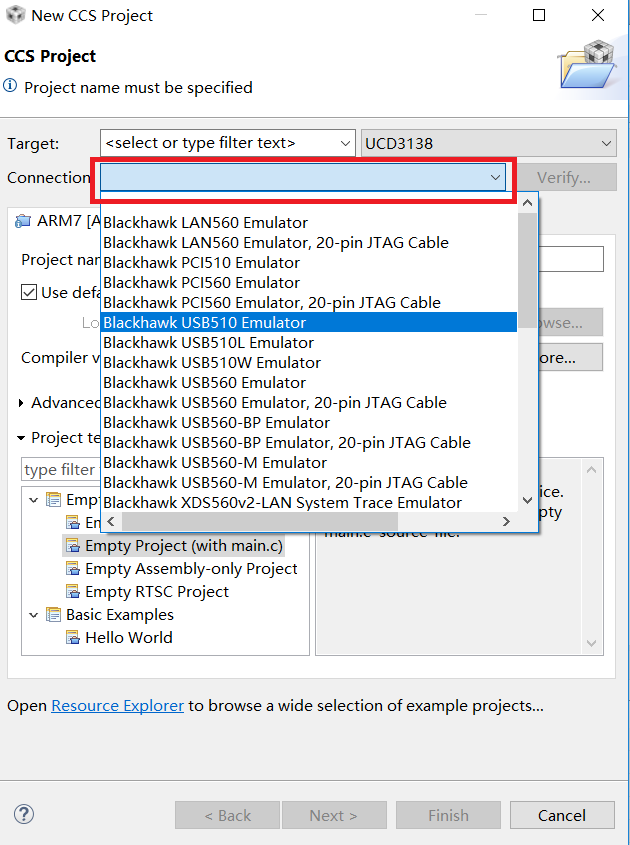Click the info icon beside project name message
This screenshot has width=630, height=845.
point(10,86)
